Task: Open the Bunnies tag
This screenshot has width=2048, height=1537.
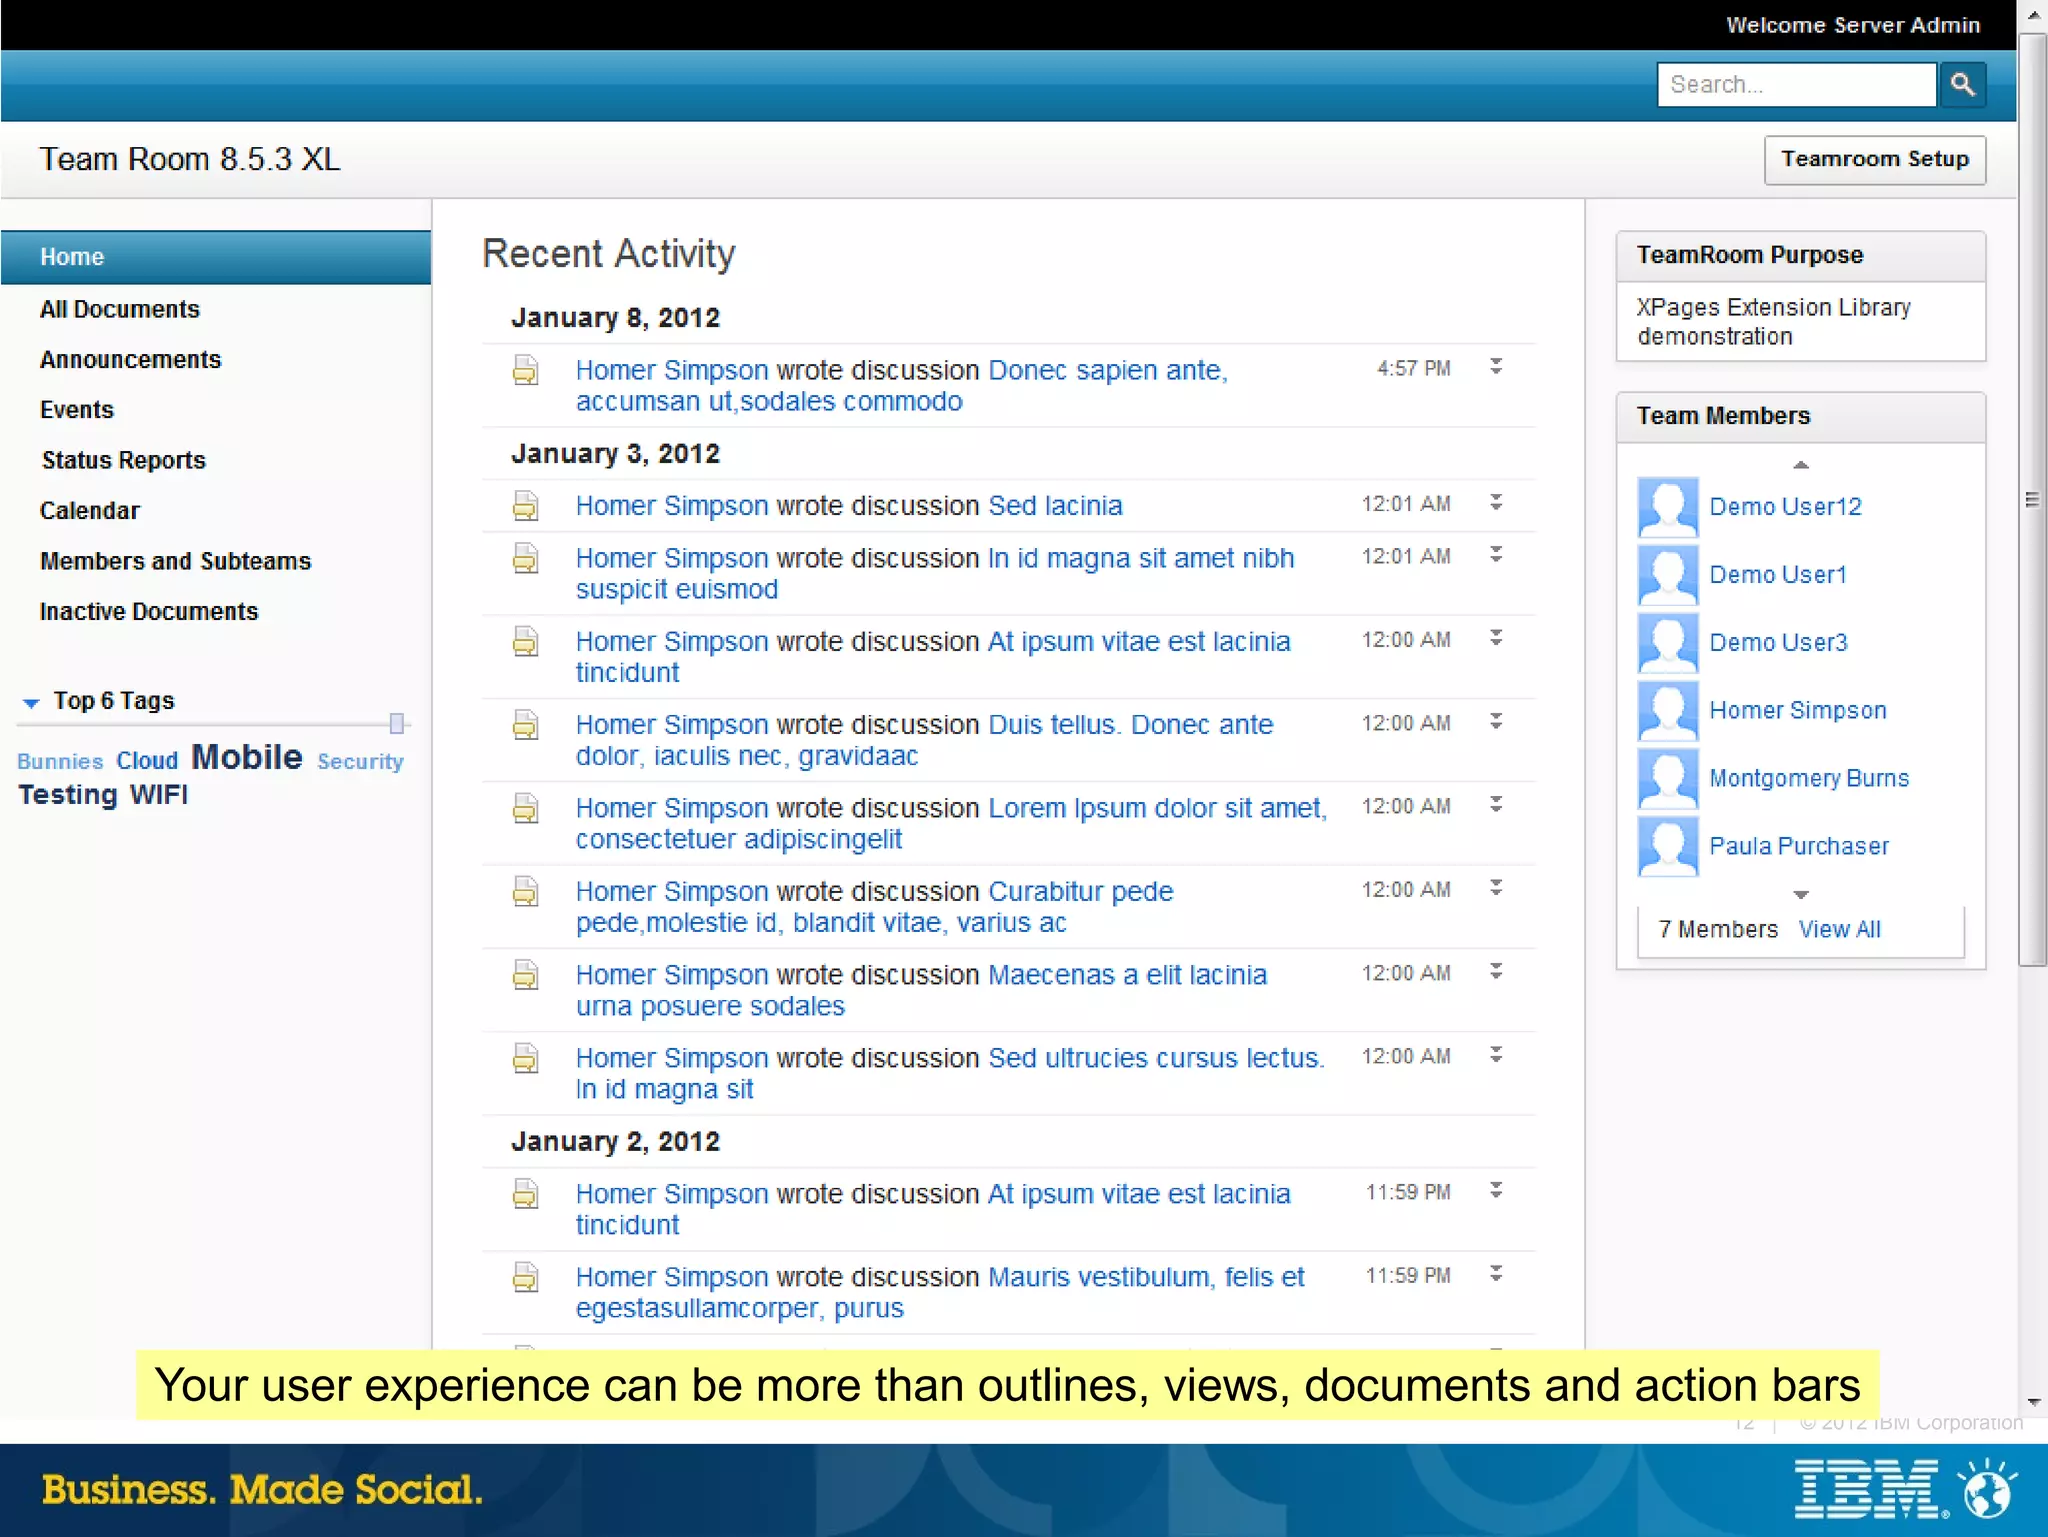Action: [60, 762]
